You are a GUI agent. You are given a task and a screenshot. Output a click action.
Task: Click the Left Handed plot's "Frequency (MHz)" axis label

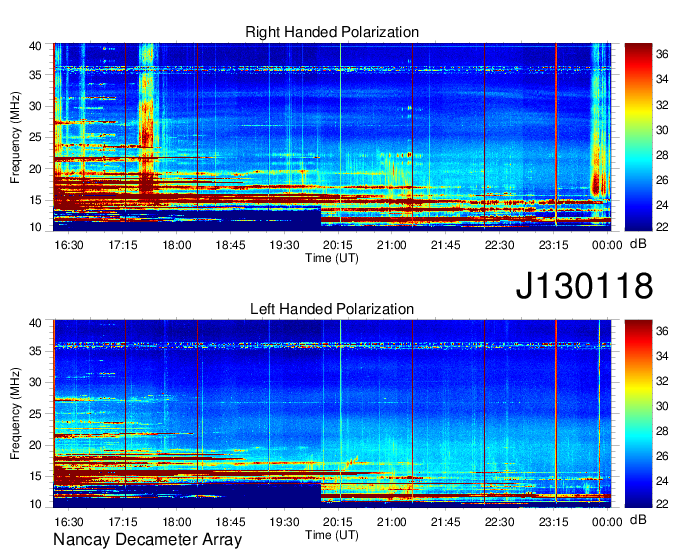pos(15,414)
